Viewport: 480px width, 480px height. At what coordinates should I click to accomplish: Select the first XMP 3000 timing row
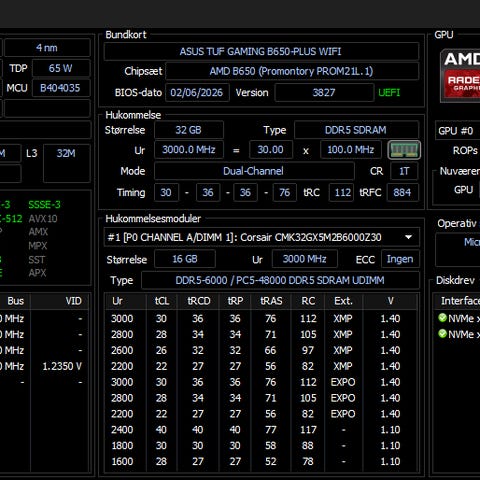(261, 318)
